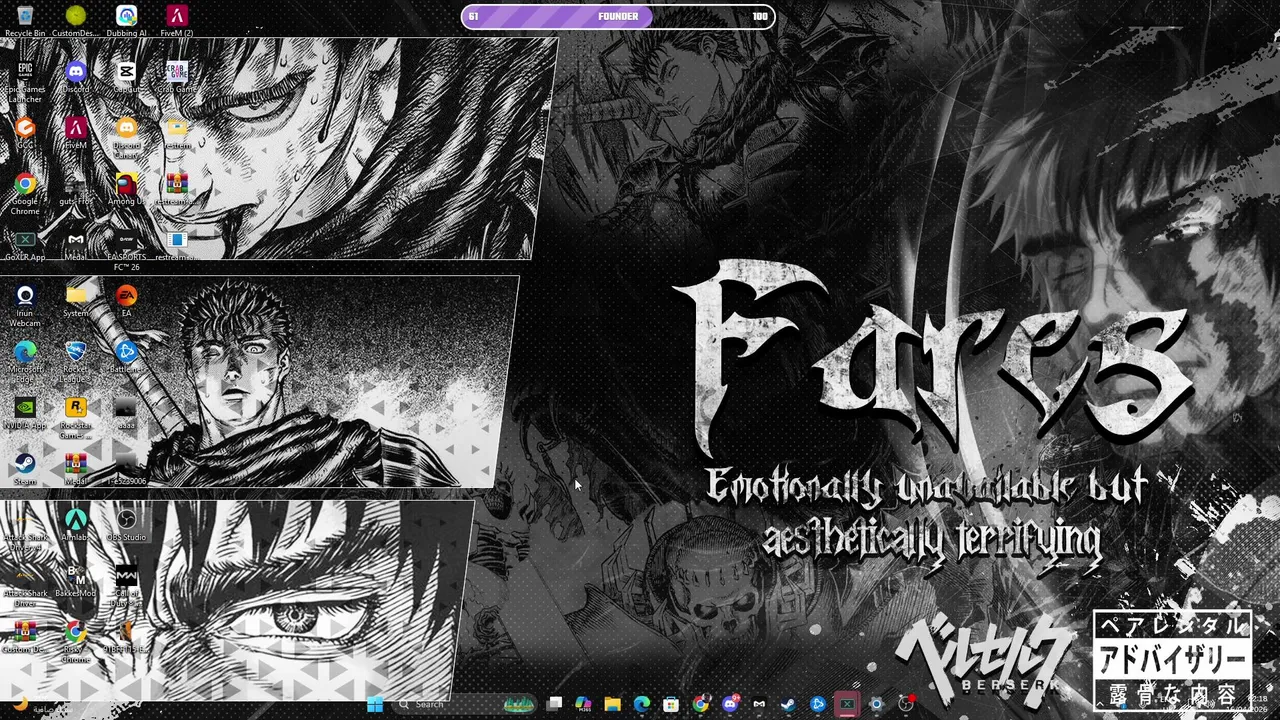Launch the FiveM (2) desktop shortcut
1280x720 pixels.
177,20
